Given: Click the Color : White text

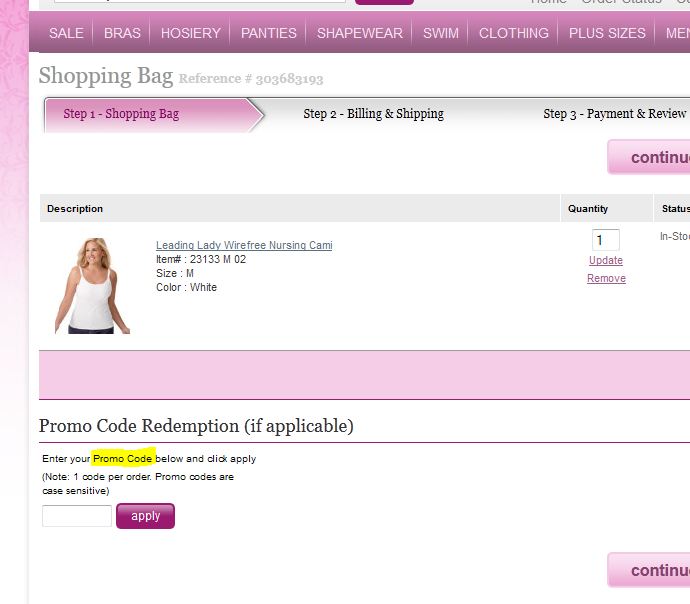Looking at the screenshot, I should coord(187,287).
